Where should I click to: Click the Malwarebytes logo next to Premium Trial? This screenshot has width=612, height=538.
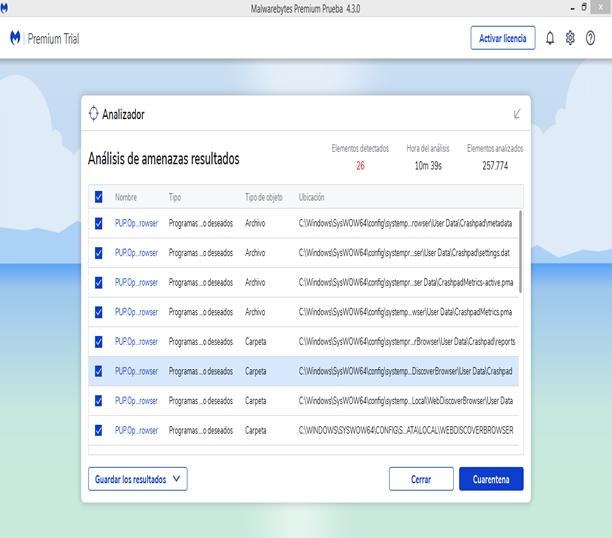pos(15,38)
